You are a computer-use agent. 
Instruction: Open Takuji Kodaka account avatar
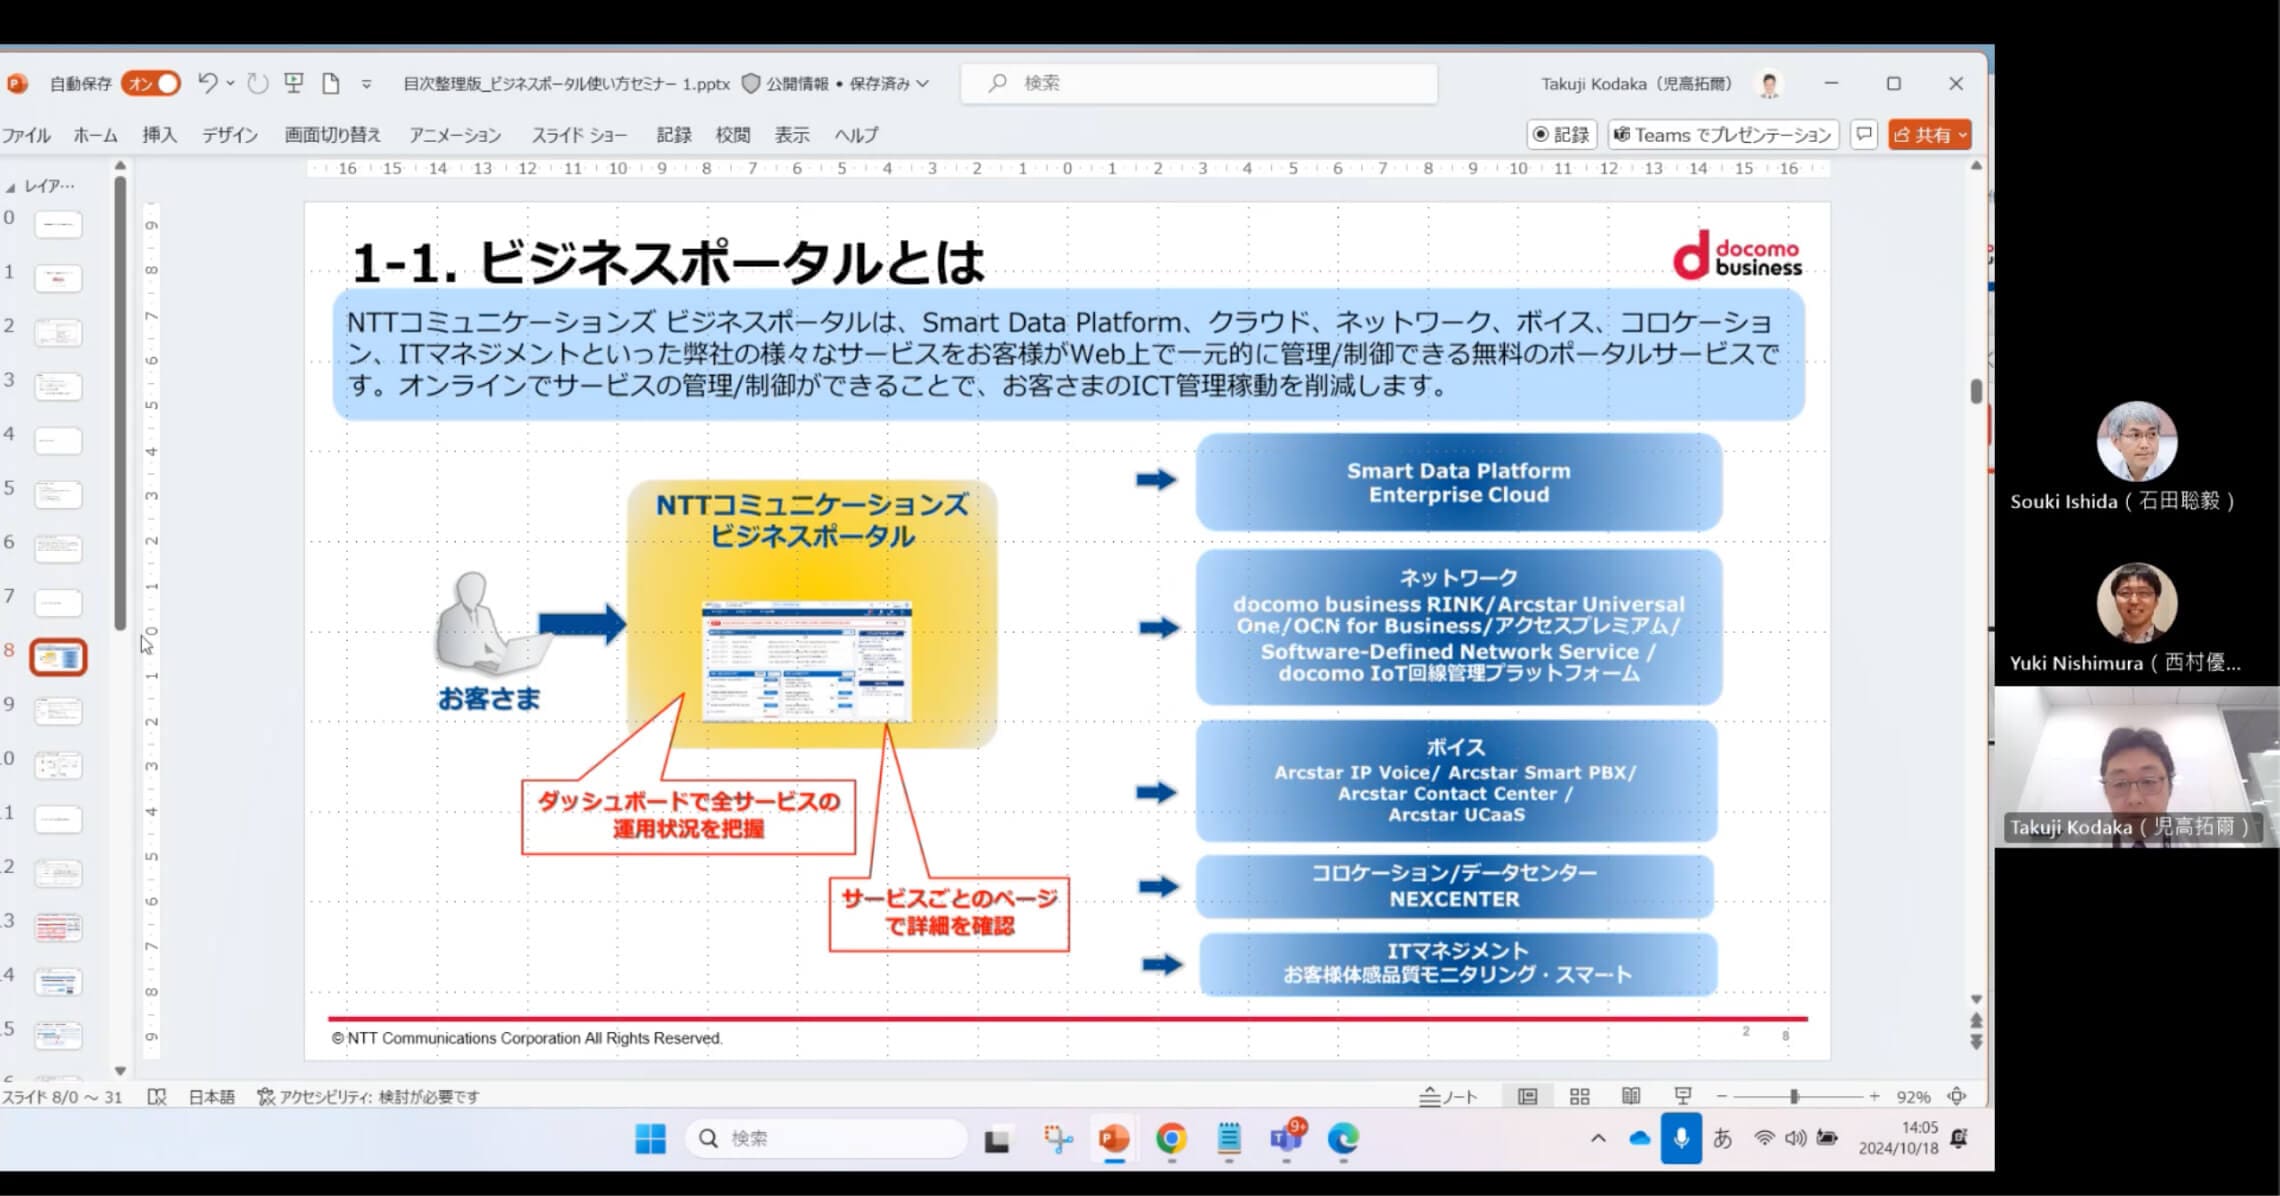click(x=1770, y=84)
